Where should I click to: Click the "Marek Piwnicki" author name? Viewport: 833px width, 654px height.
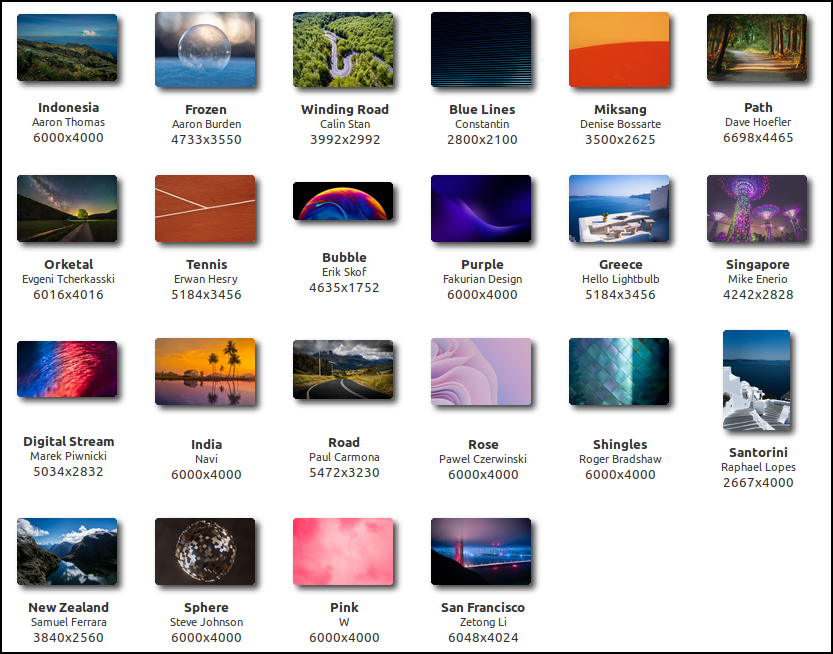69,456
